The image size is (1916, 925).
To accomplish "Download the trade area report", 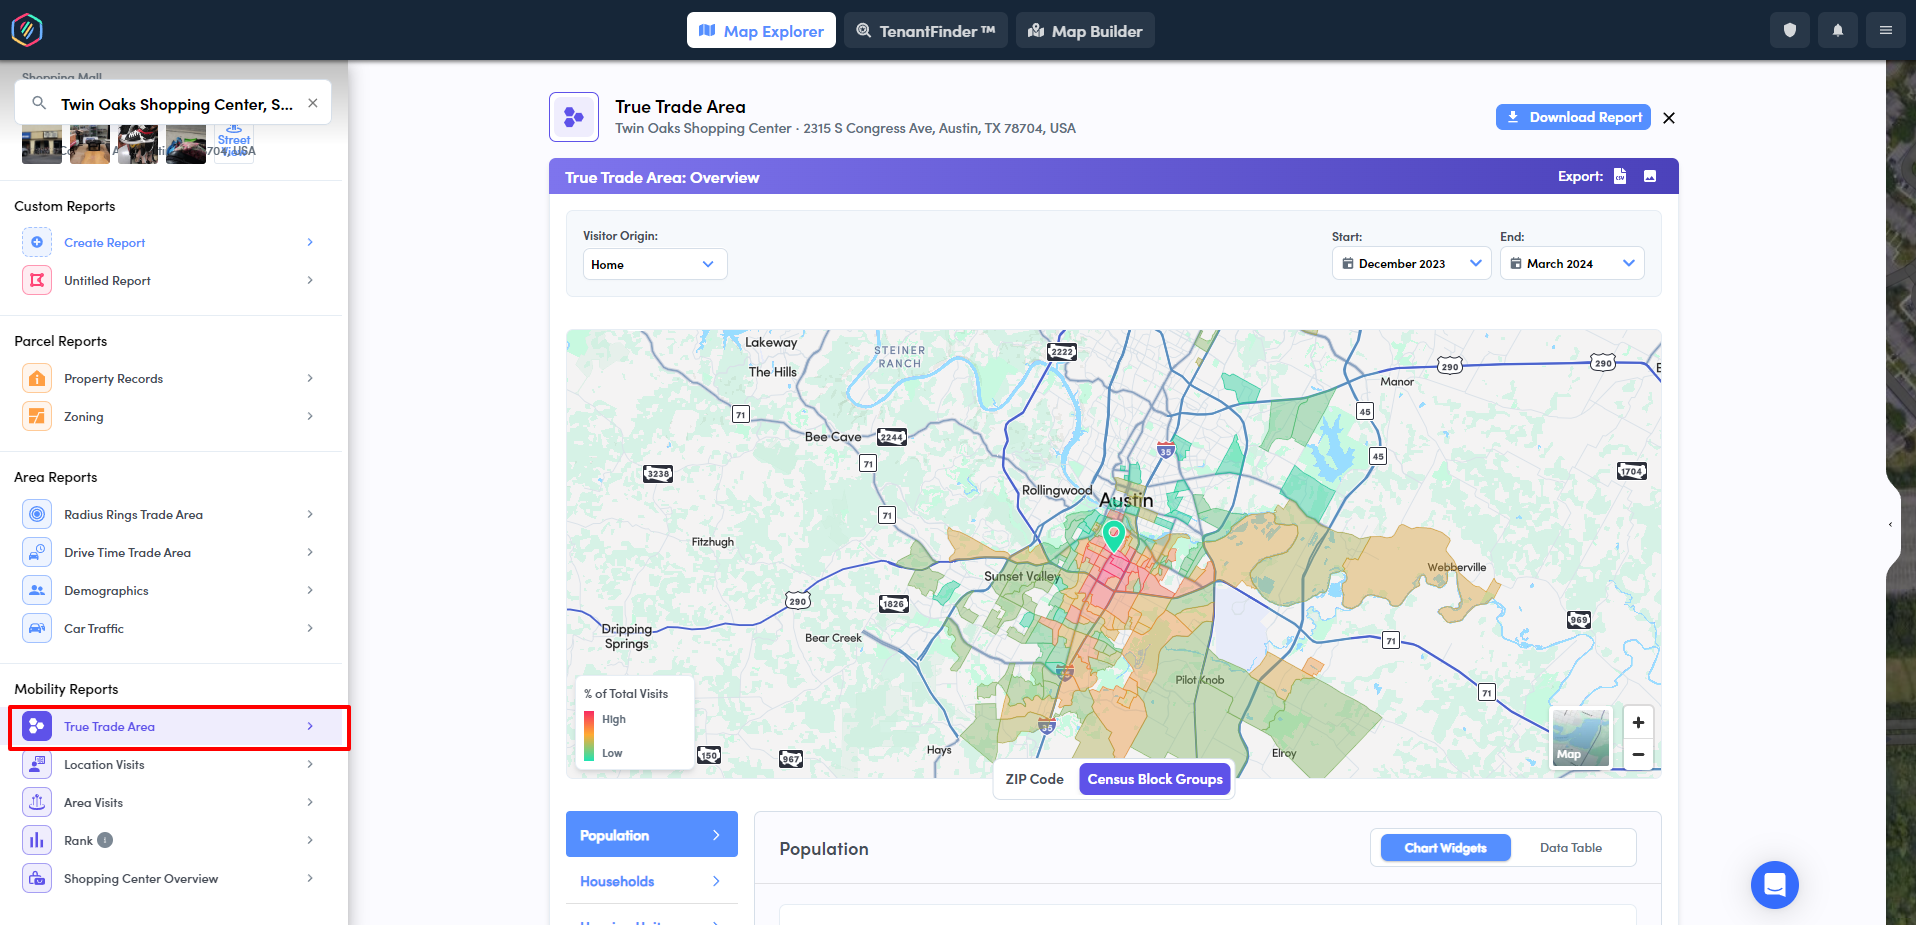I will 1573,117.
